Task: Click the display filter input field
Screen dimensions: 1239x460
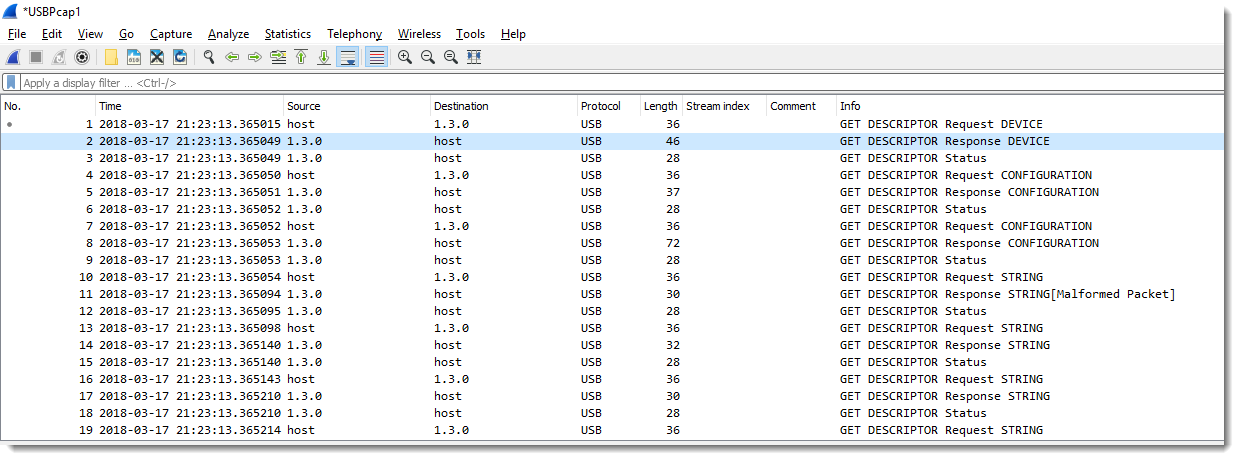Action: point(620,83)
